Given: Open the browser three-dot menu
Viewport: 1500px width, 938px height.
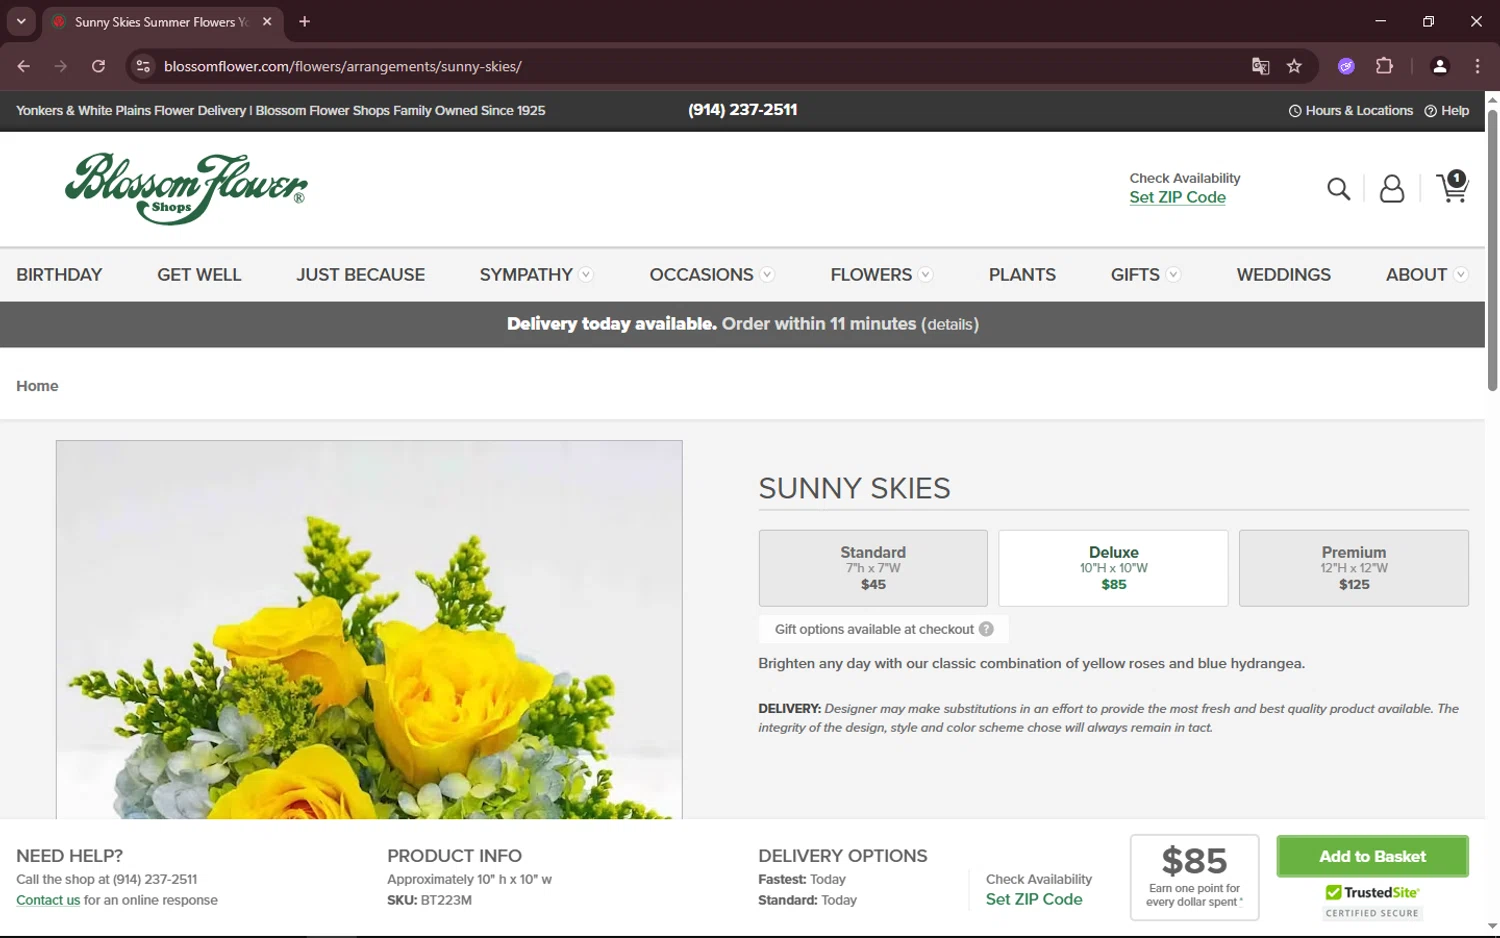Looking at the screenshot, I should (1477, 66).
